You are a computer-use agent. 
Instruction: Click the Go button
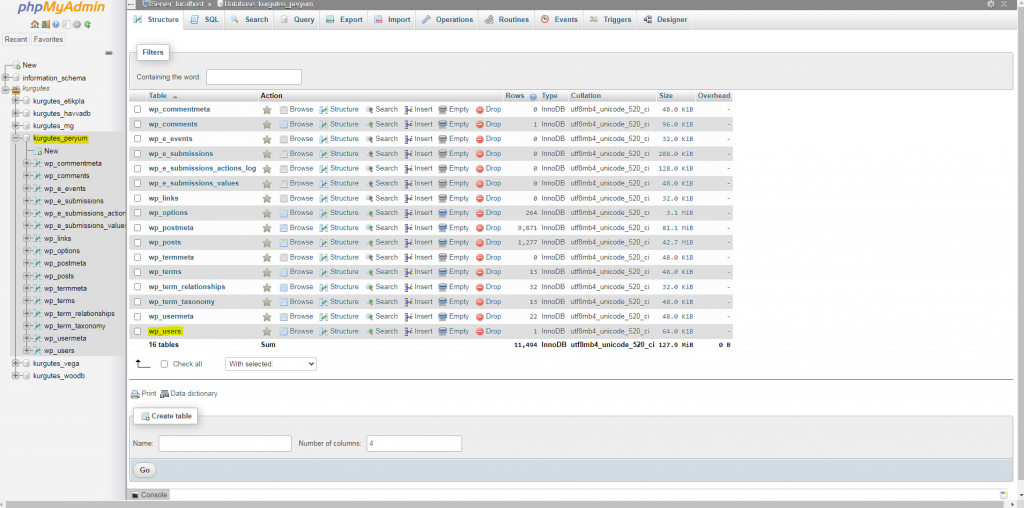(144, 470)
